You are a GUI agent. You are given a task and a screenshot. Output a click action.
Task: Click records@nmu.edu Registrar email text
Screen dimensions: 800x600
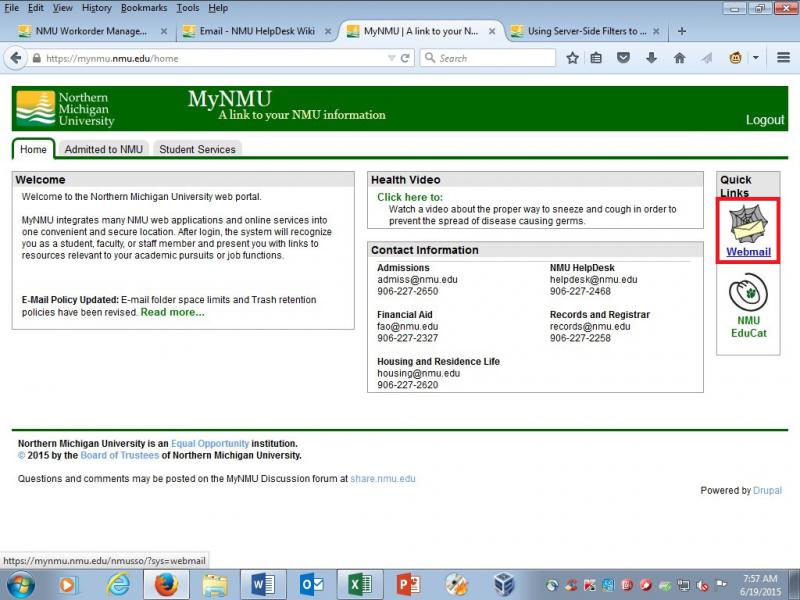pos(590,326)
